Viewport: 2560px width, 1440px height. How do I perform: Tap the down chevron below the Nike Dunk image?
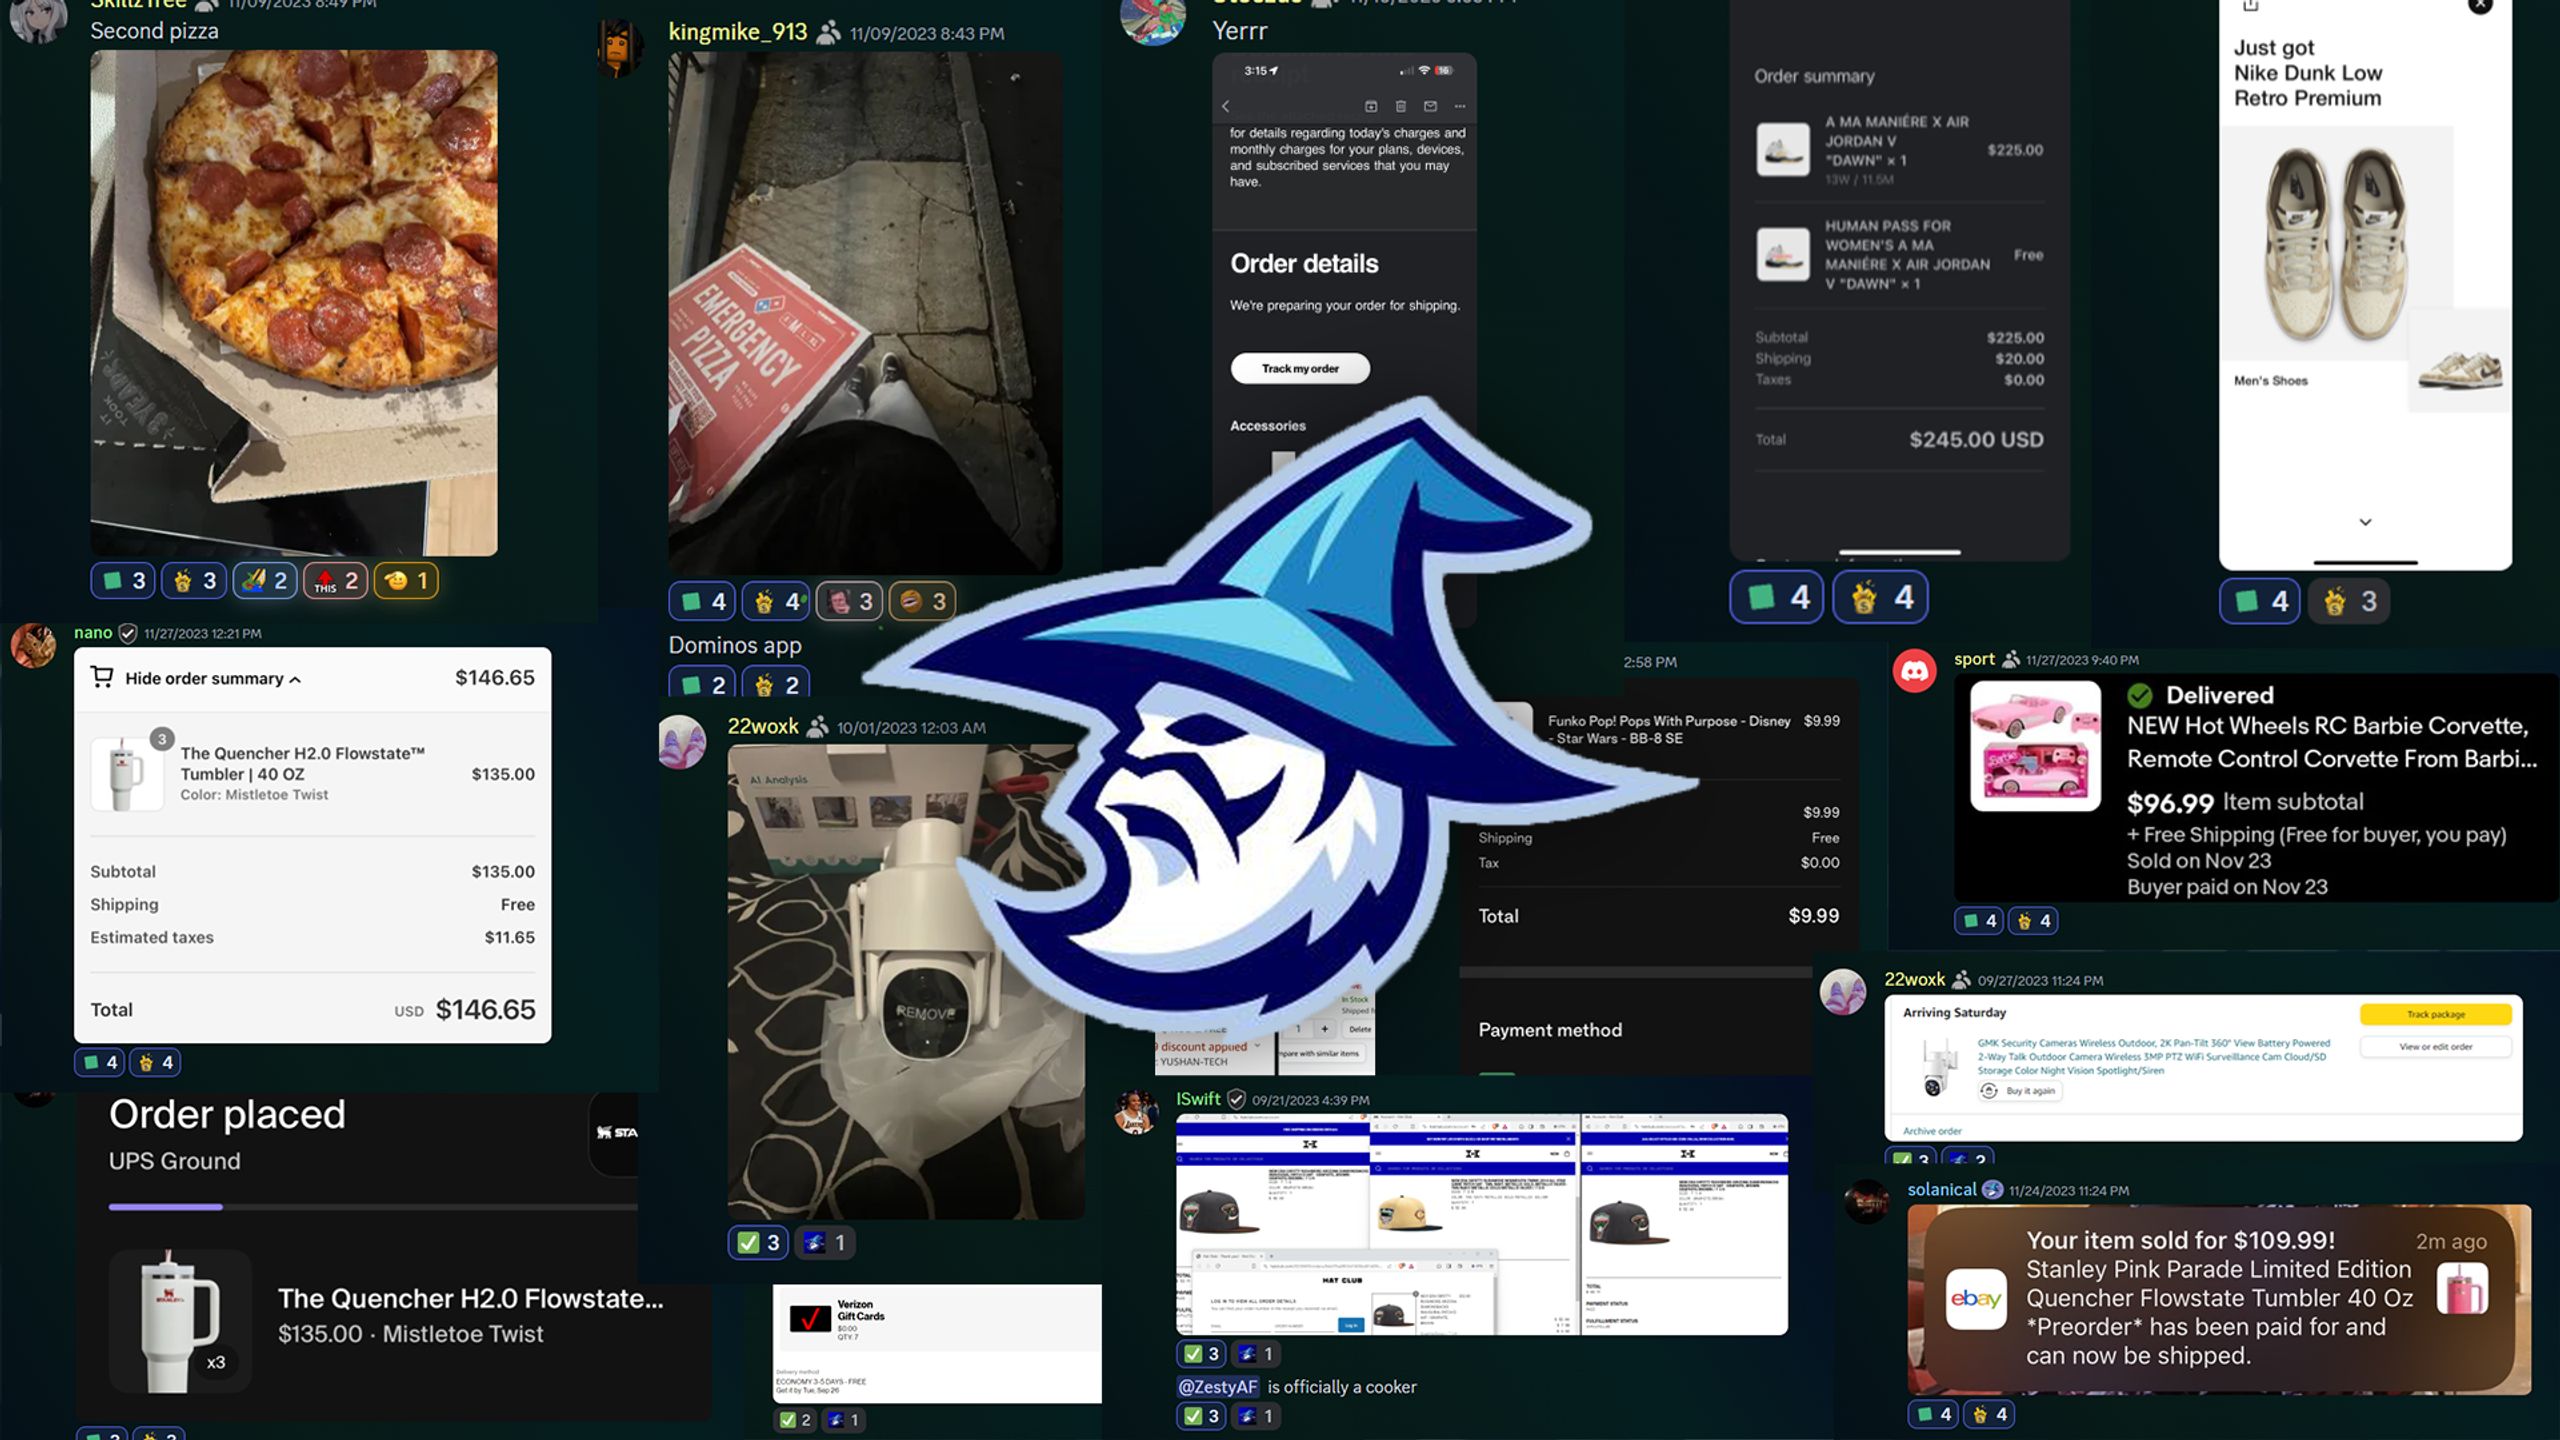2365,522
